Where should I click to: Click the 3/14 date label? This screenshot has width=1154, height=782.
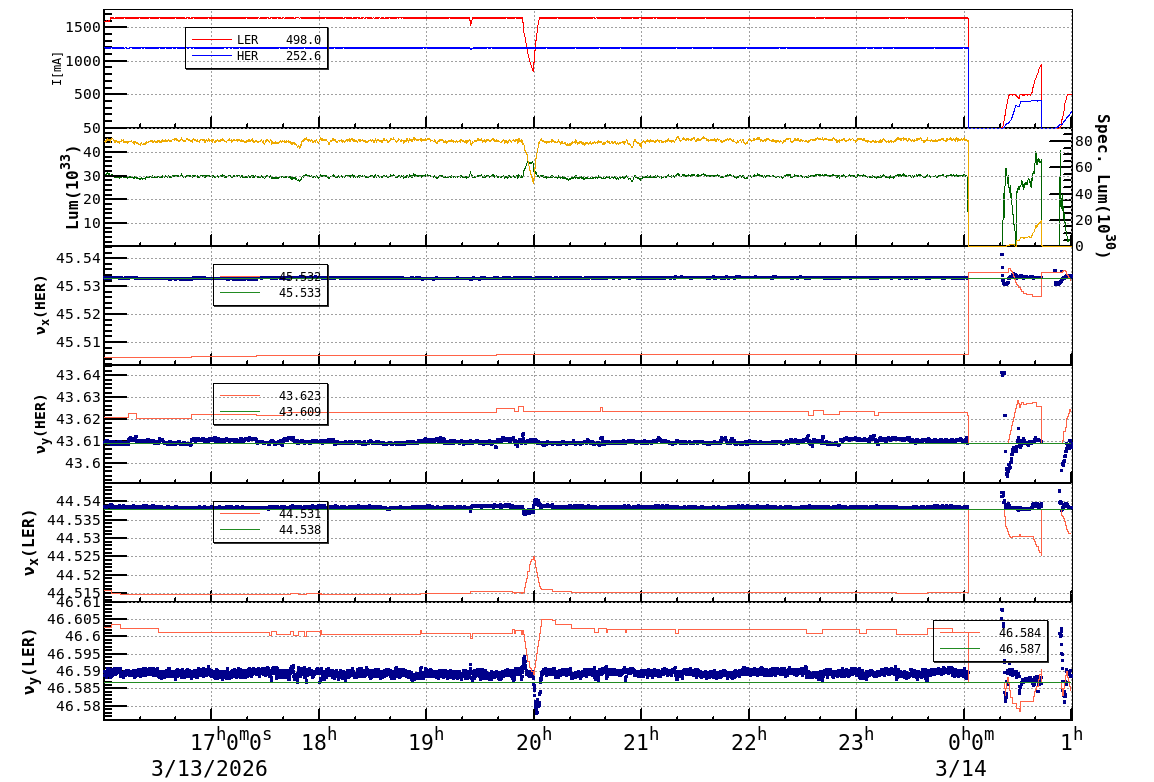click(960, 769)
